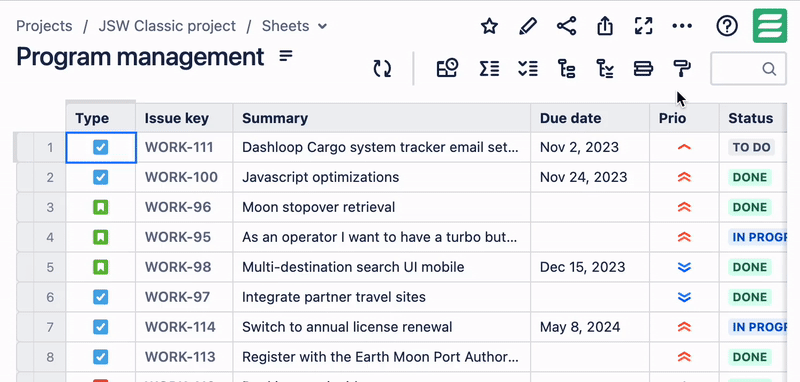
Task: Click 'Moon stopover retrieval' summary
Action: (x=318, y=208)
